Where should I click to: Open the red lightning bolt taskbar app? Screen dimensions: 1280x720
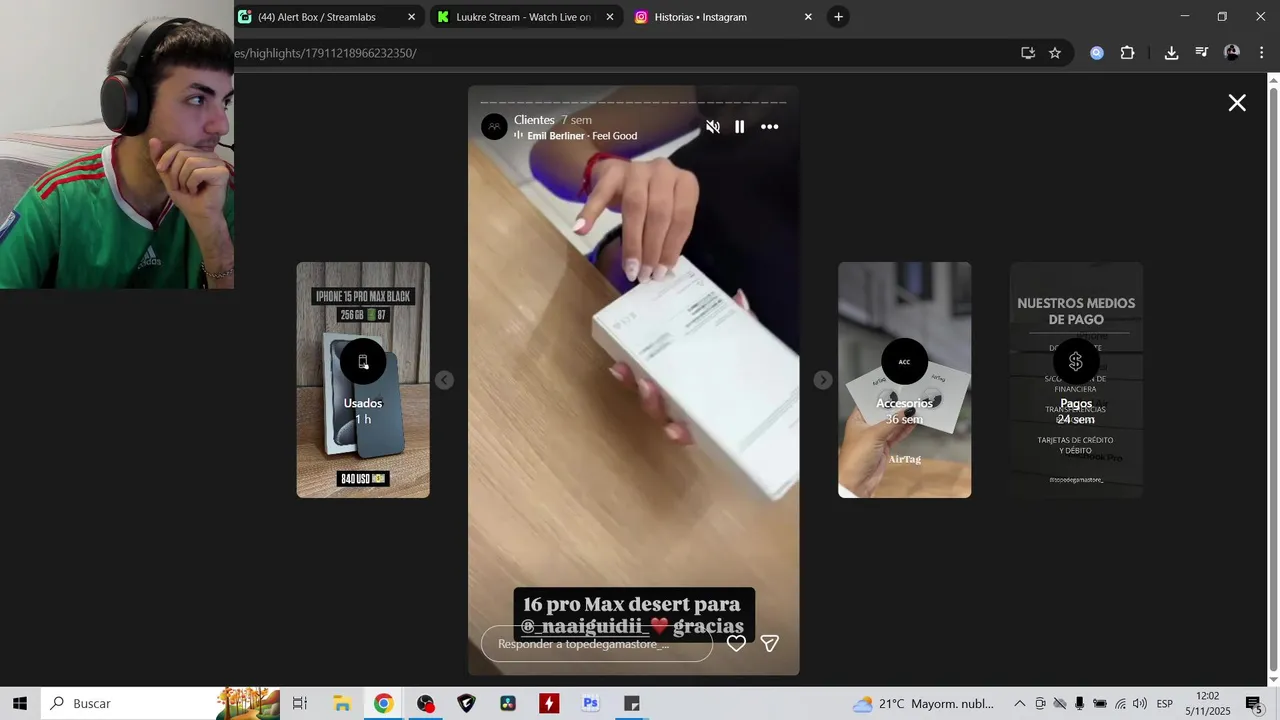pos(549,703)
